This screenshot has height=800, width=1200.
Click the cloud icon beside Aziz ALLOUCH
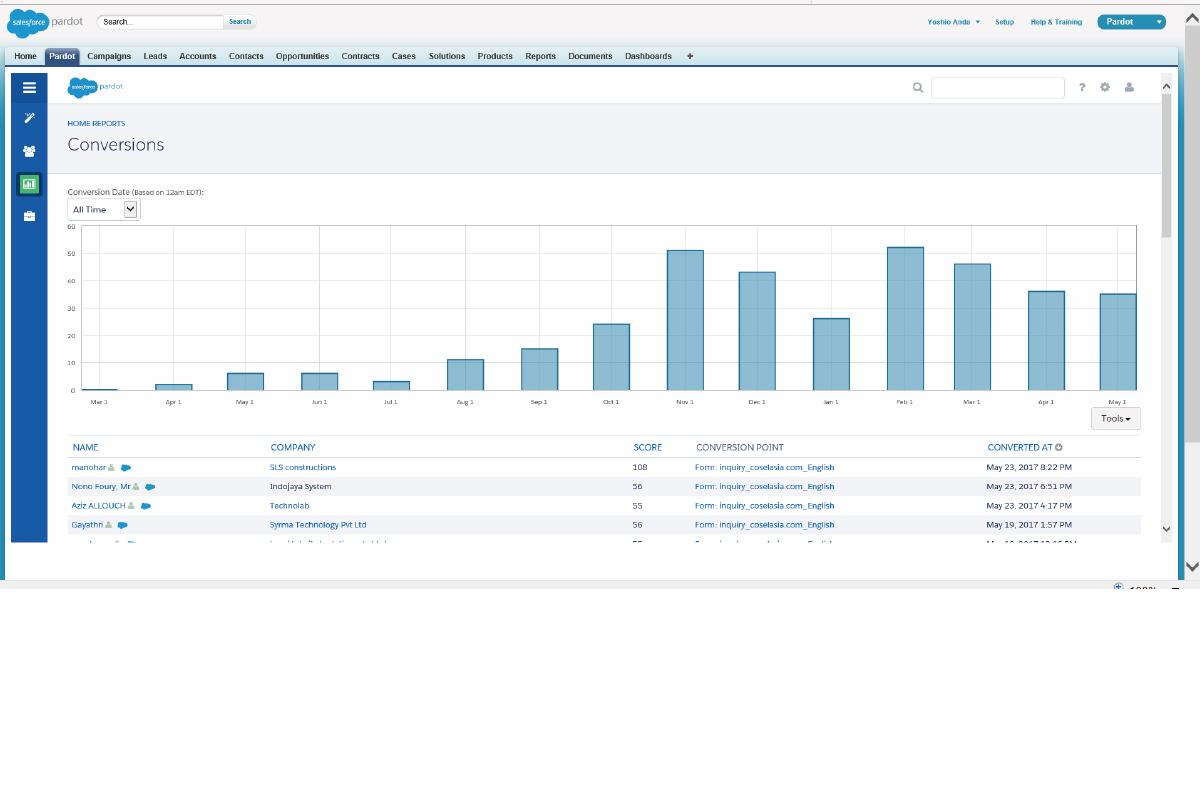coord(146,505)
